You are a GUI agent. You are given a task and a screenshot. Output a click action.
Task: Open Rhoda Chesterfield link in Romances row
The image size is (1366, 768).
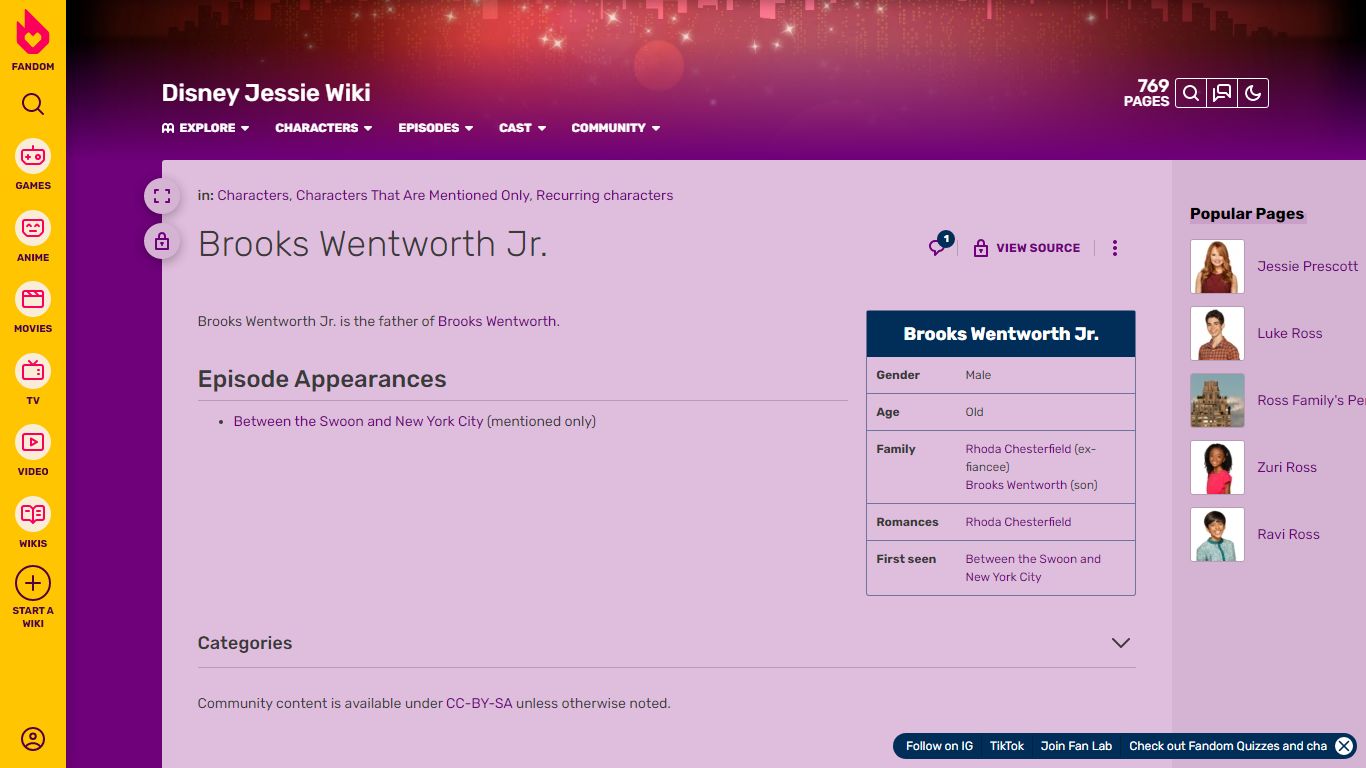click(x=1018, y=522)
